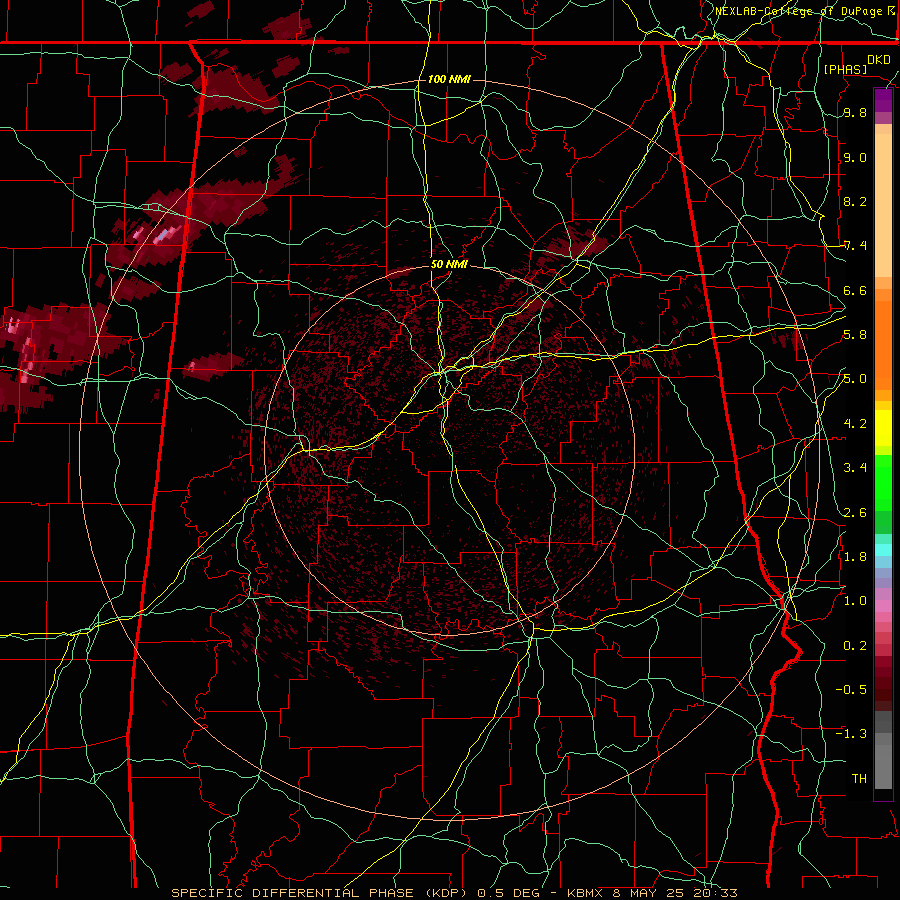
Task: Click the 3.4 scale value
Action: pos(855,468)
